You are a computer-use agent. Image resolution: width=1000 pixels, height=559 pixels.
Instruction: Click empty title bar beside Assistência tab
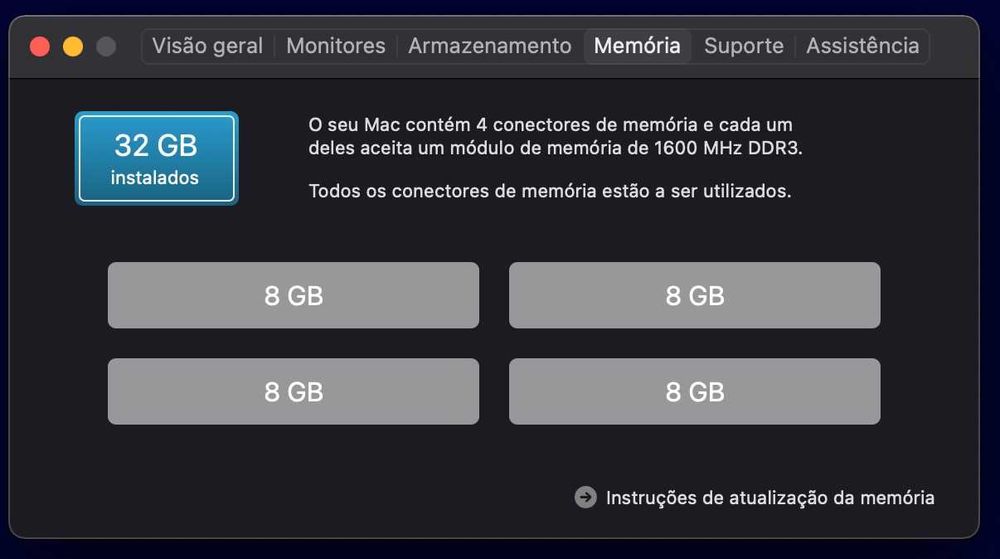(953, 47)
